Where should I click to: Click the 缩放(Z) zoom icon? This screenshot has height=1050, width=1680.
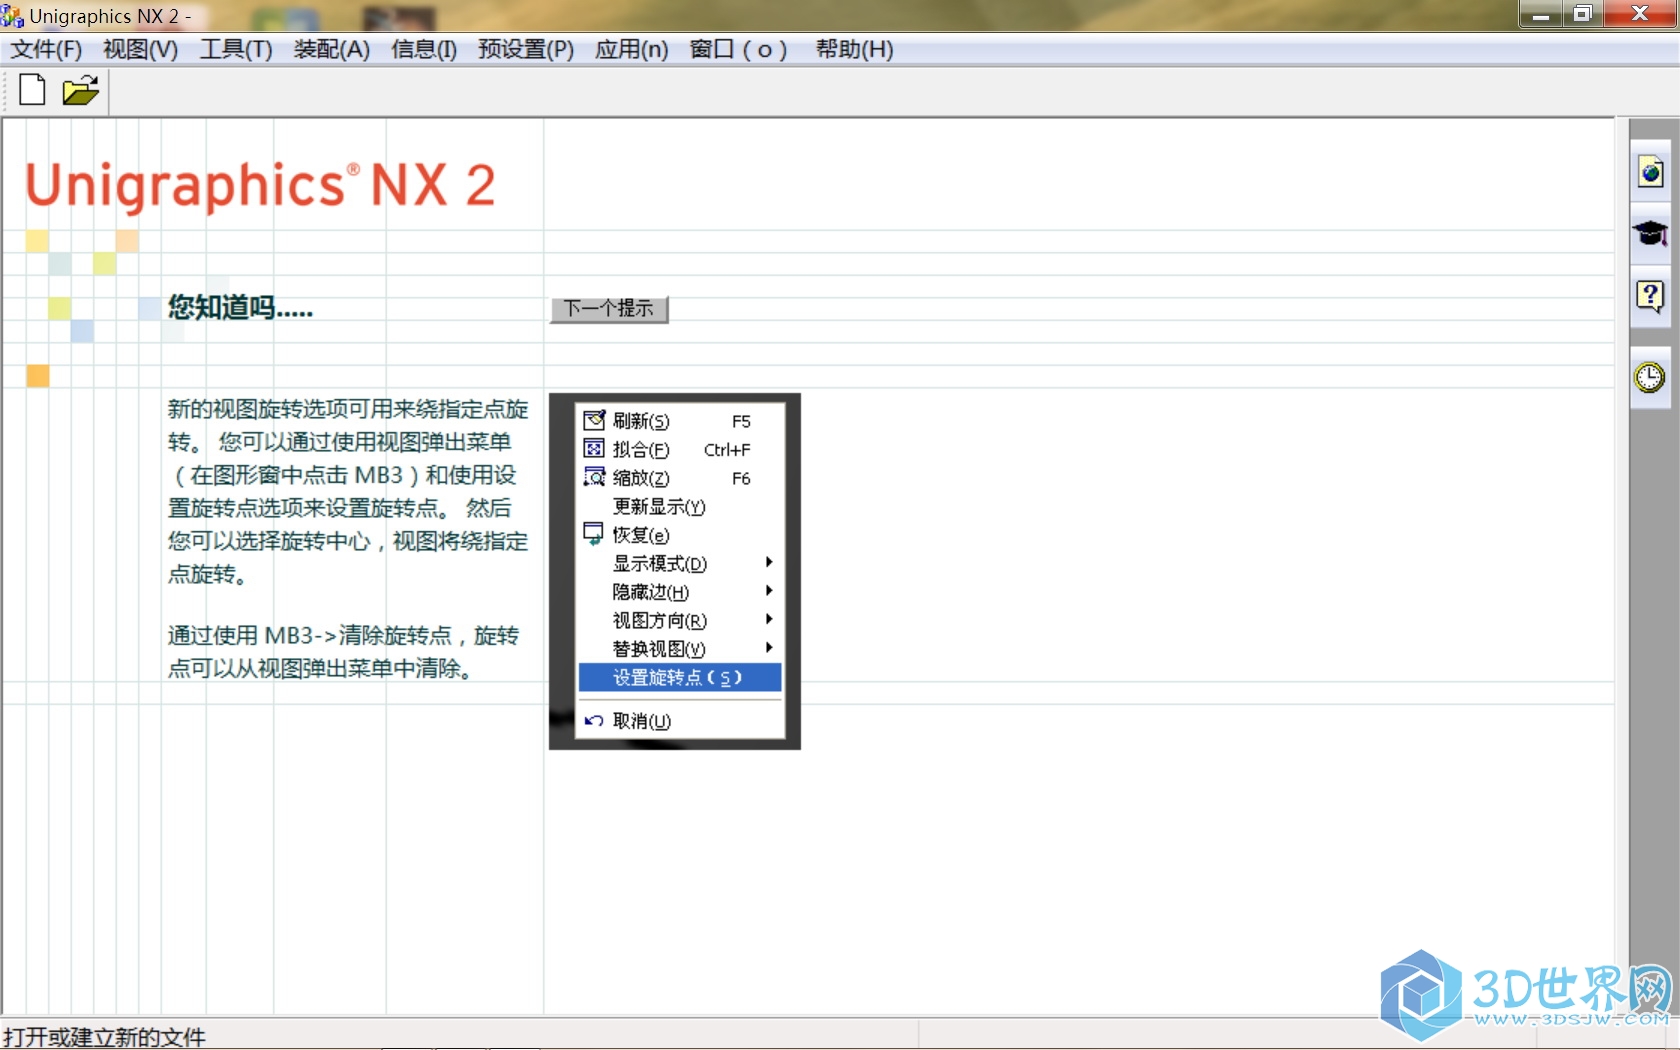(594, 477)
